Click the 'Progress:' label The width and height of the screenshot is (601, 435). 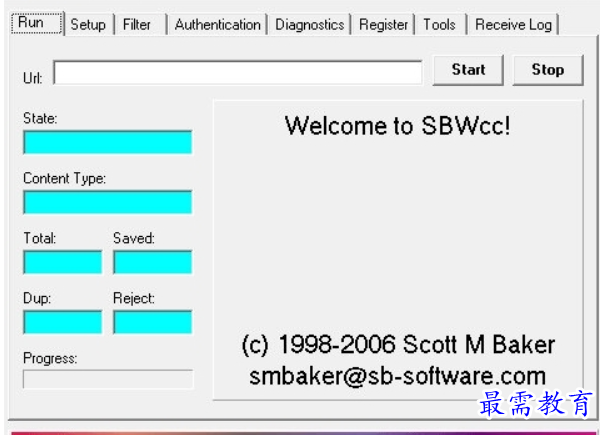pyautogui.click(x=50, y=358)
